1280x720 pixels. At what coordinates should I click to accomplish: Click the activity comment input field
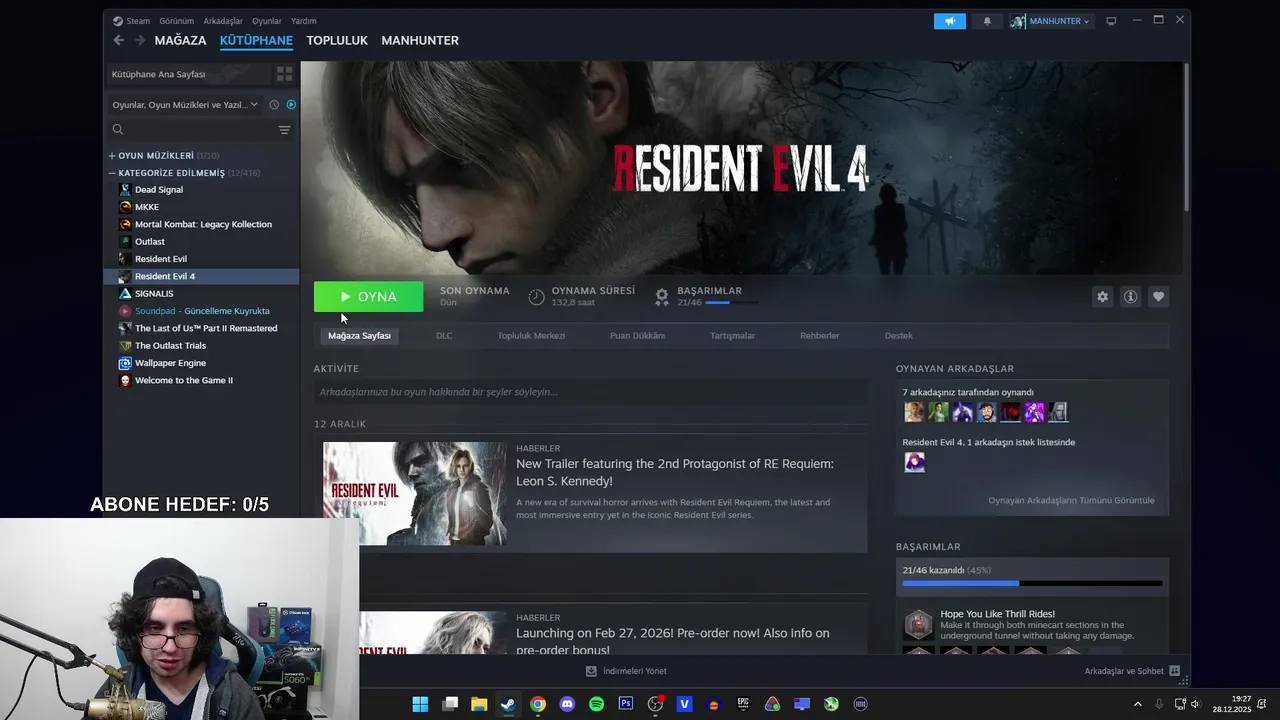pyautogui.click(x=590, y=392)
